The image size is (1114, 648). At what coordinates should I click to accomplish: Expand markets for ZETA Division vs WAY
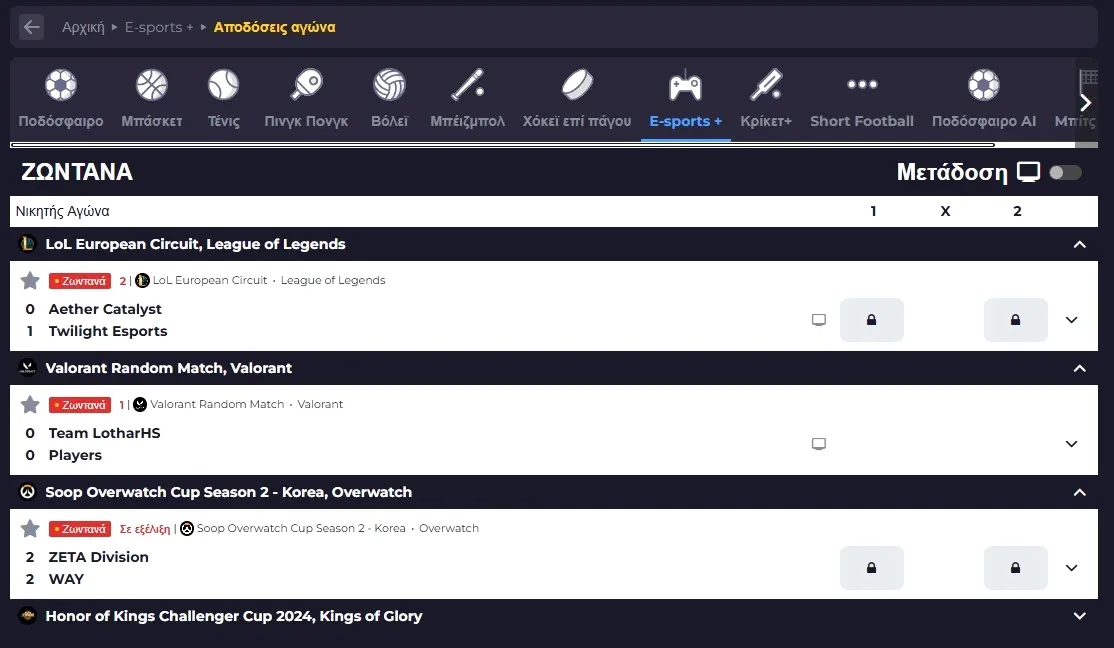click(1071, 568)
